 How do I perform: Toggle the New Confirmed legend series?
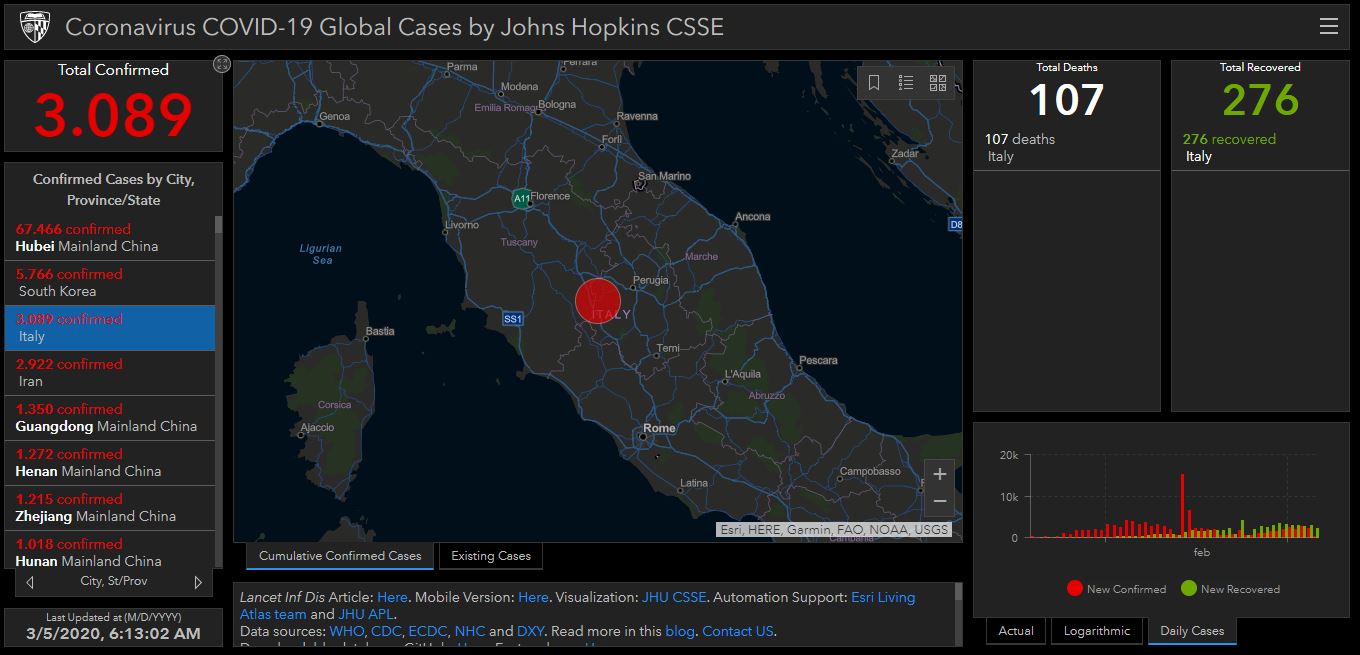pos(1116,589)
